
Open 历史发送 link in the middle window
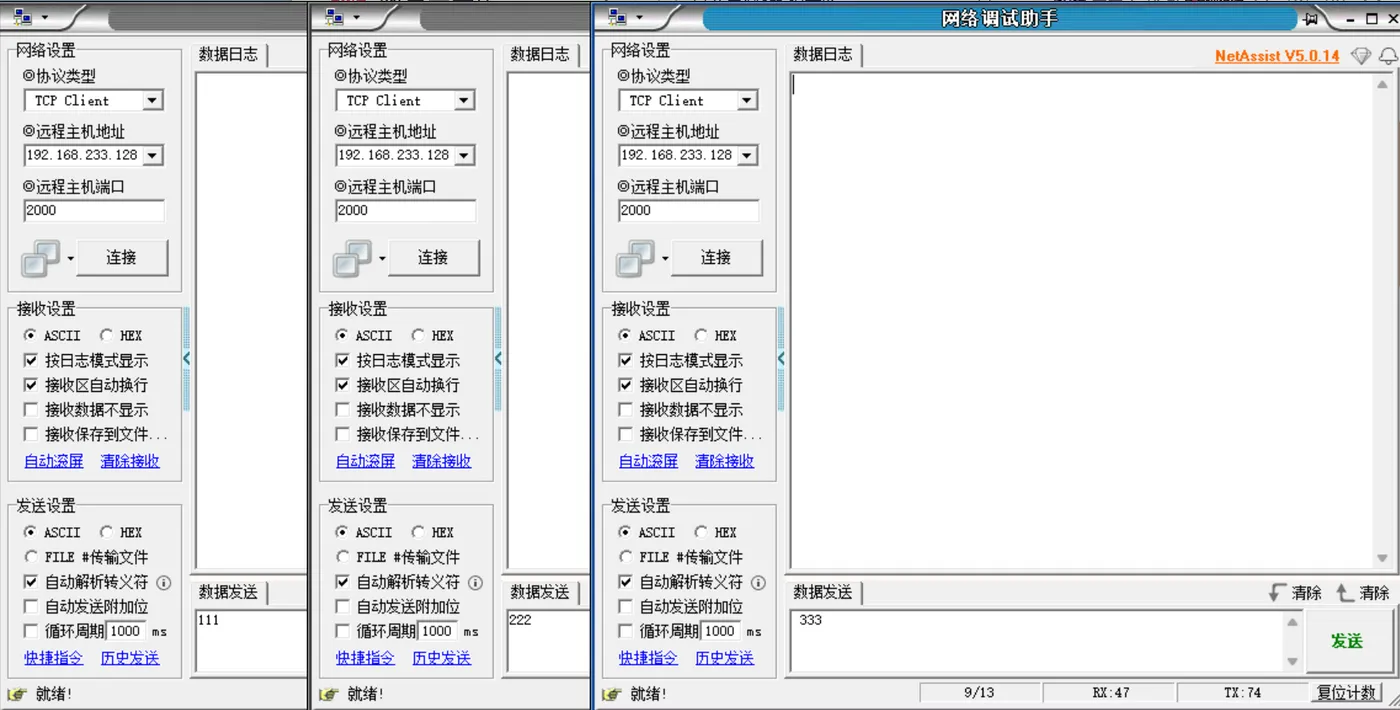(442, 658)
